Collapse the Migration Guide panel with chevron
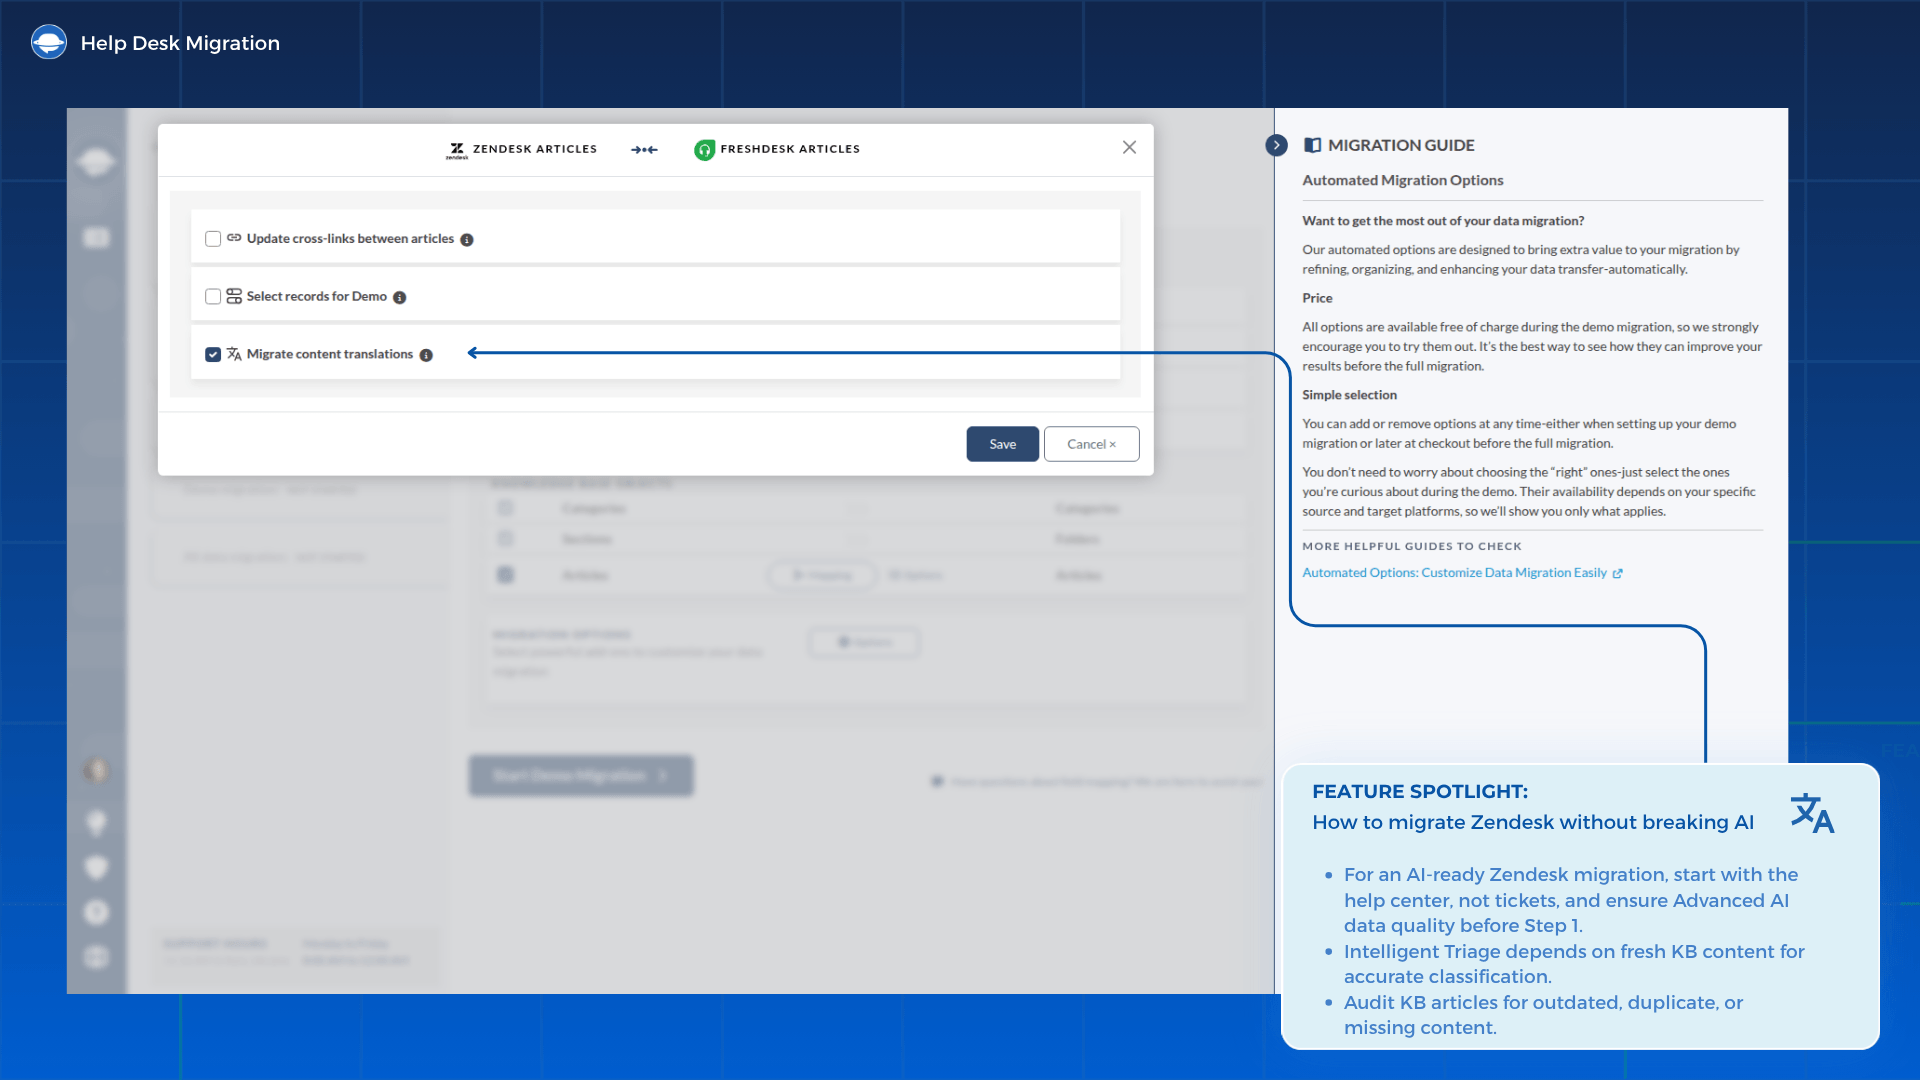1920x1080 pixels. coord(1277,145)
